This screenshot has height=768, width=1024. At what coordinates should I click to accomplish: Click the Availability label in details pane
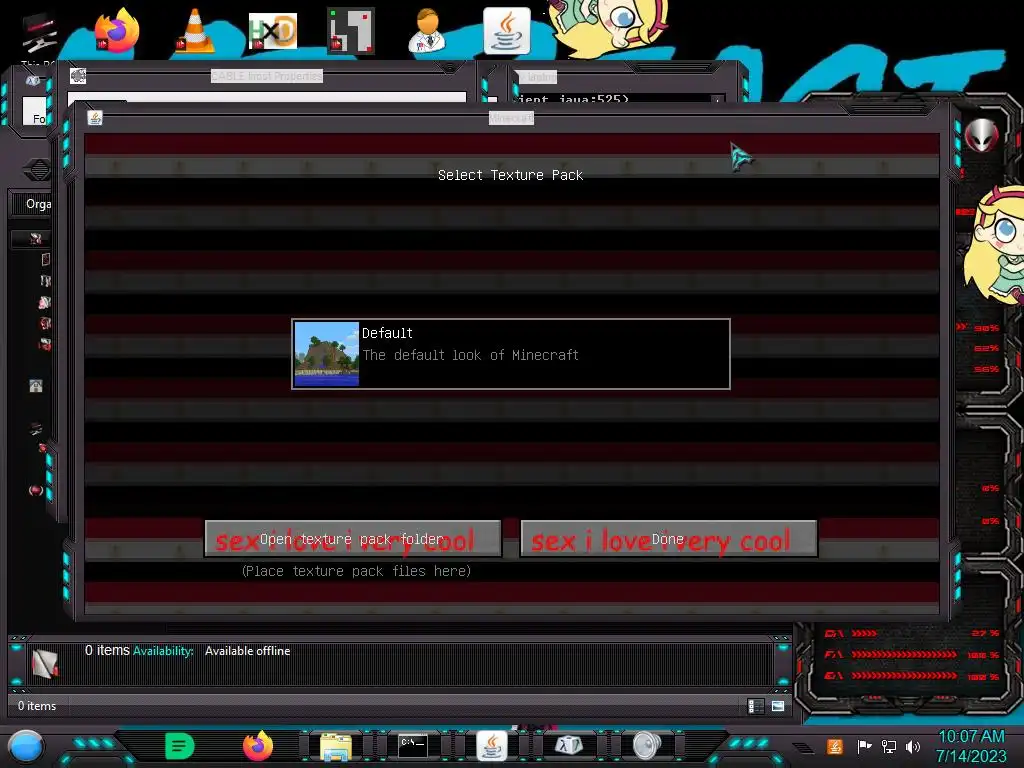tap(163, 651)
